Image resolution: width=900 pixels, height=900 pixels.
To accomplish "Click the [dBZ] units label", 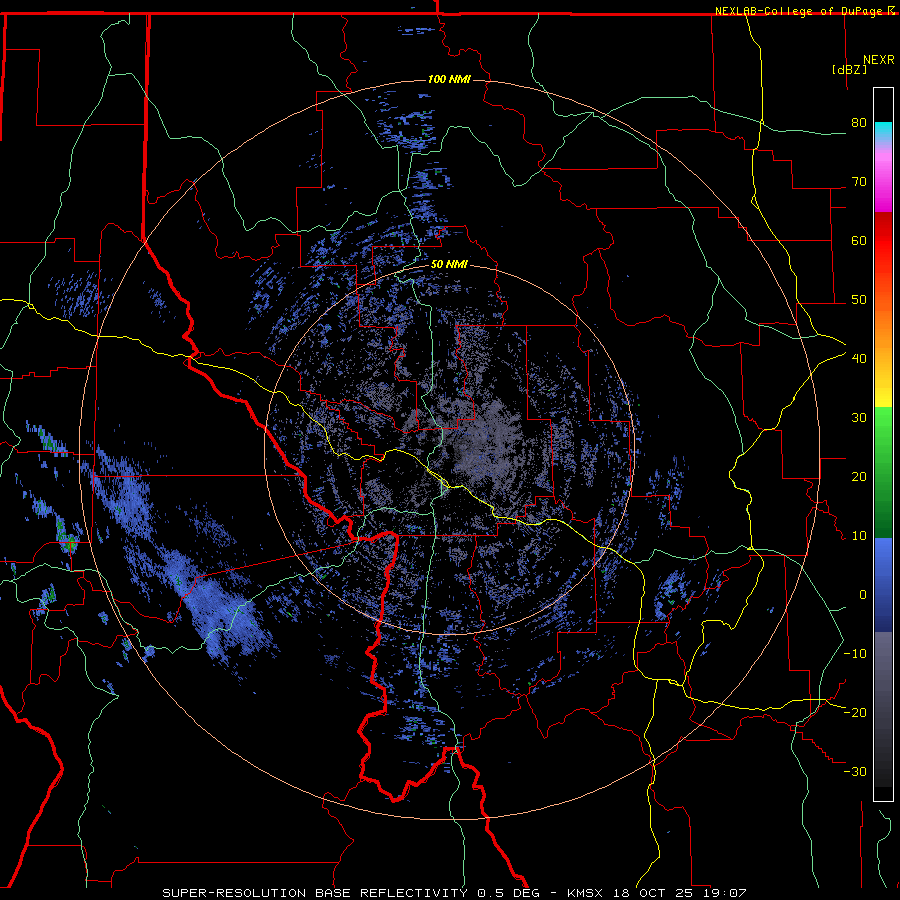I will point(849,69).
